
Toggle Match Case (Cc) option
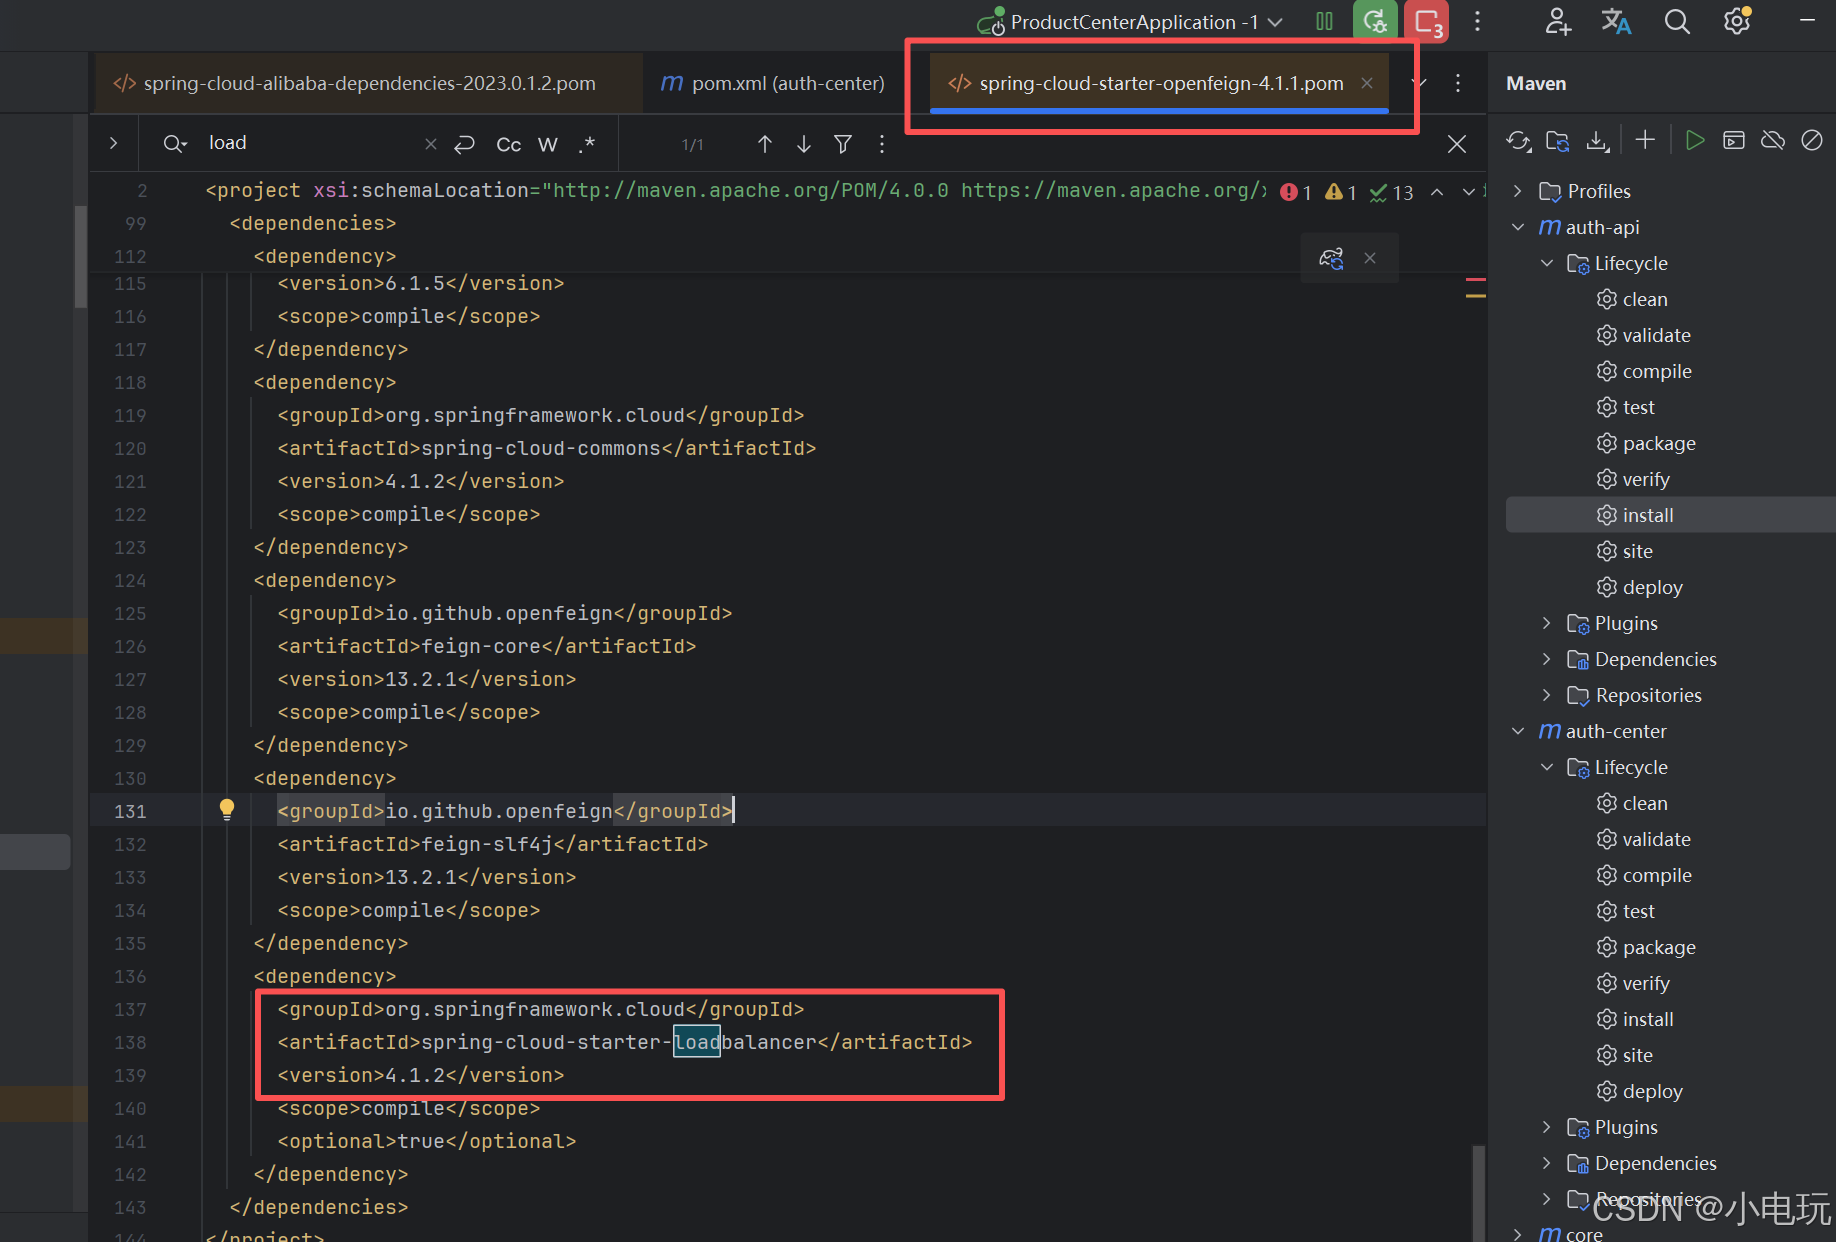point(508,144)
